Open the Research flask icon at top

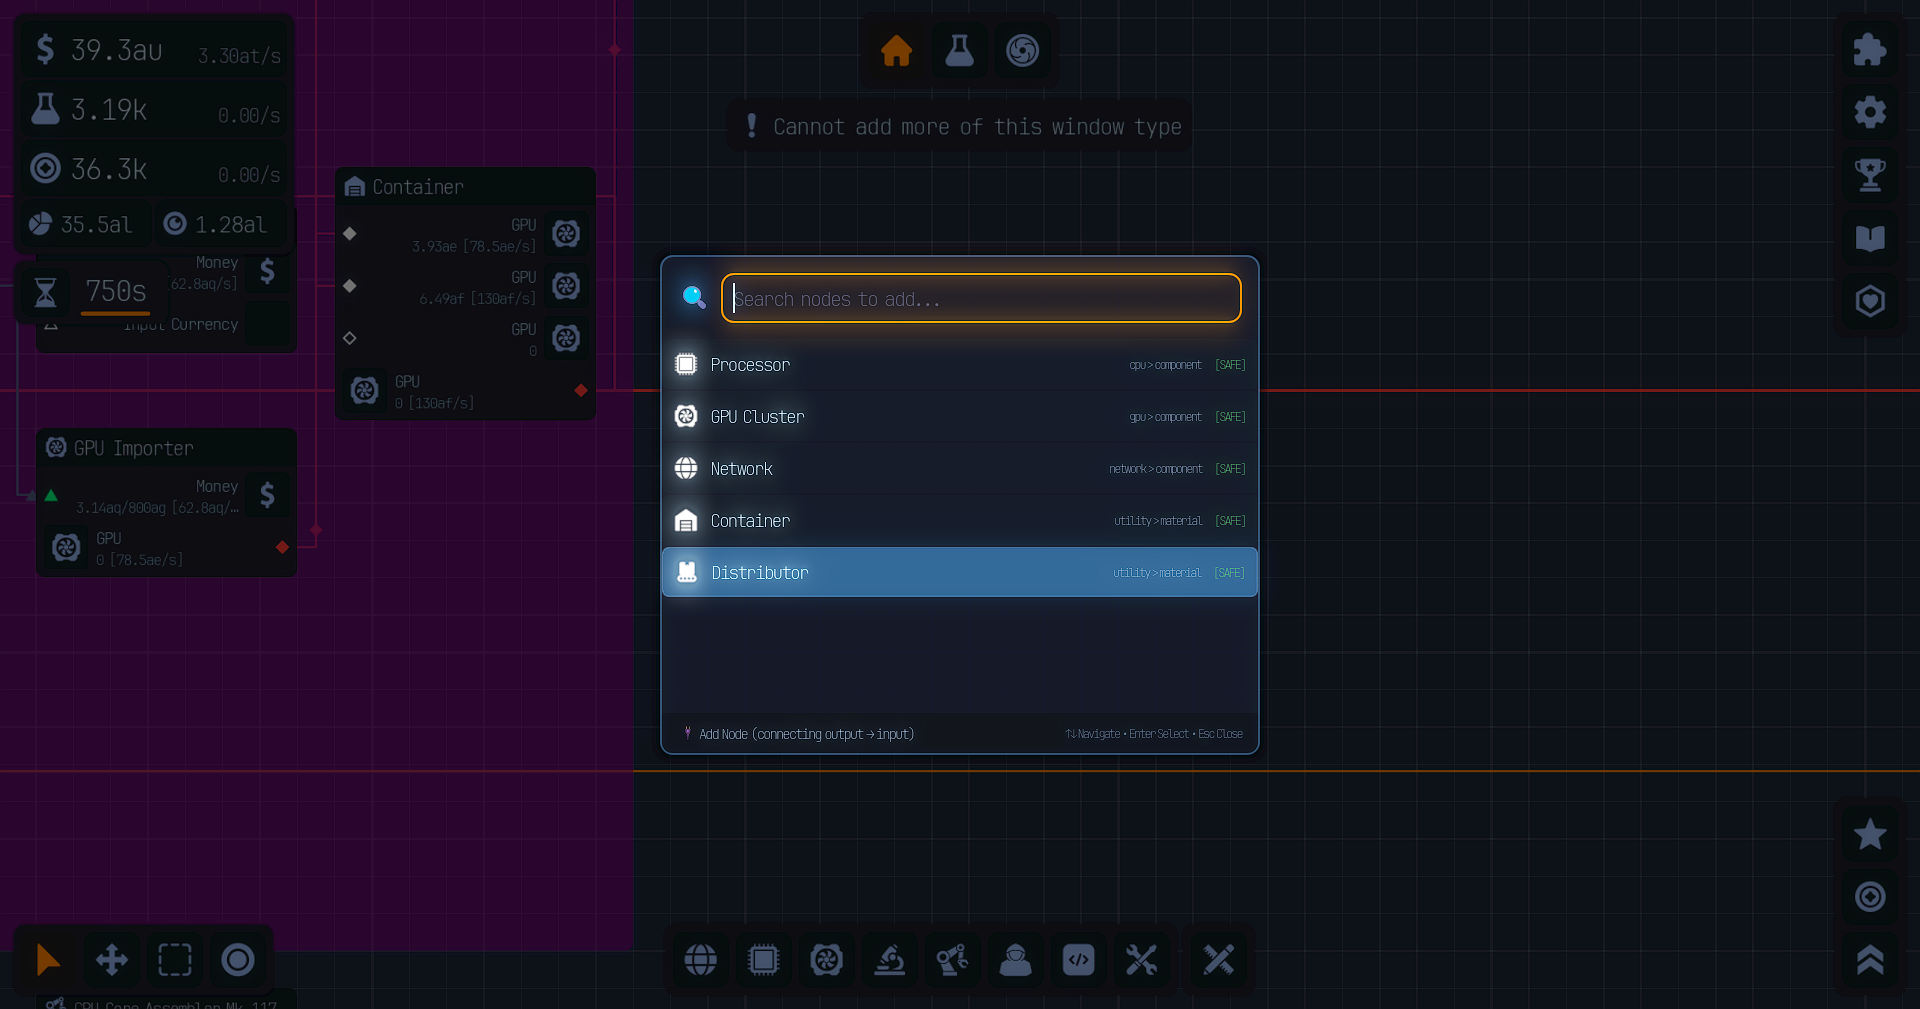[959, 50]
